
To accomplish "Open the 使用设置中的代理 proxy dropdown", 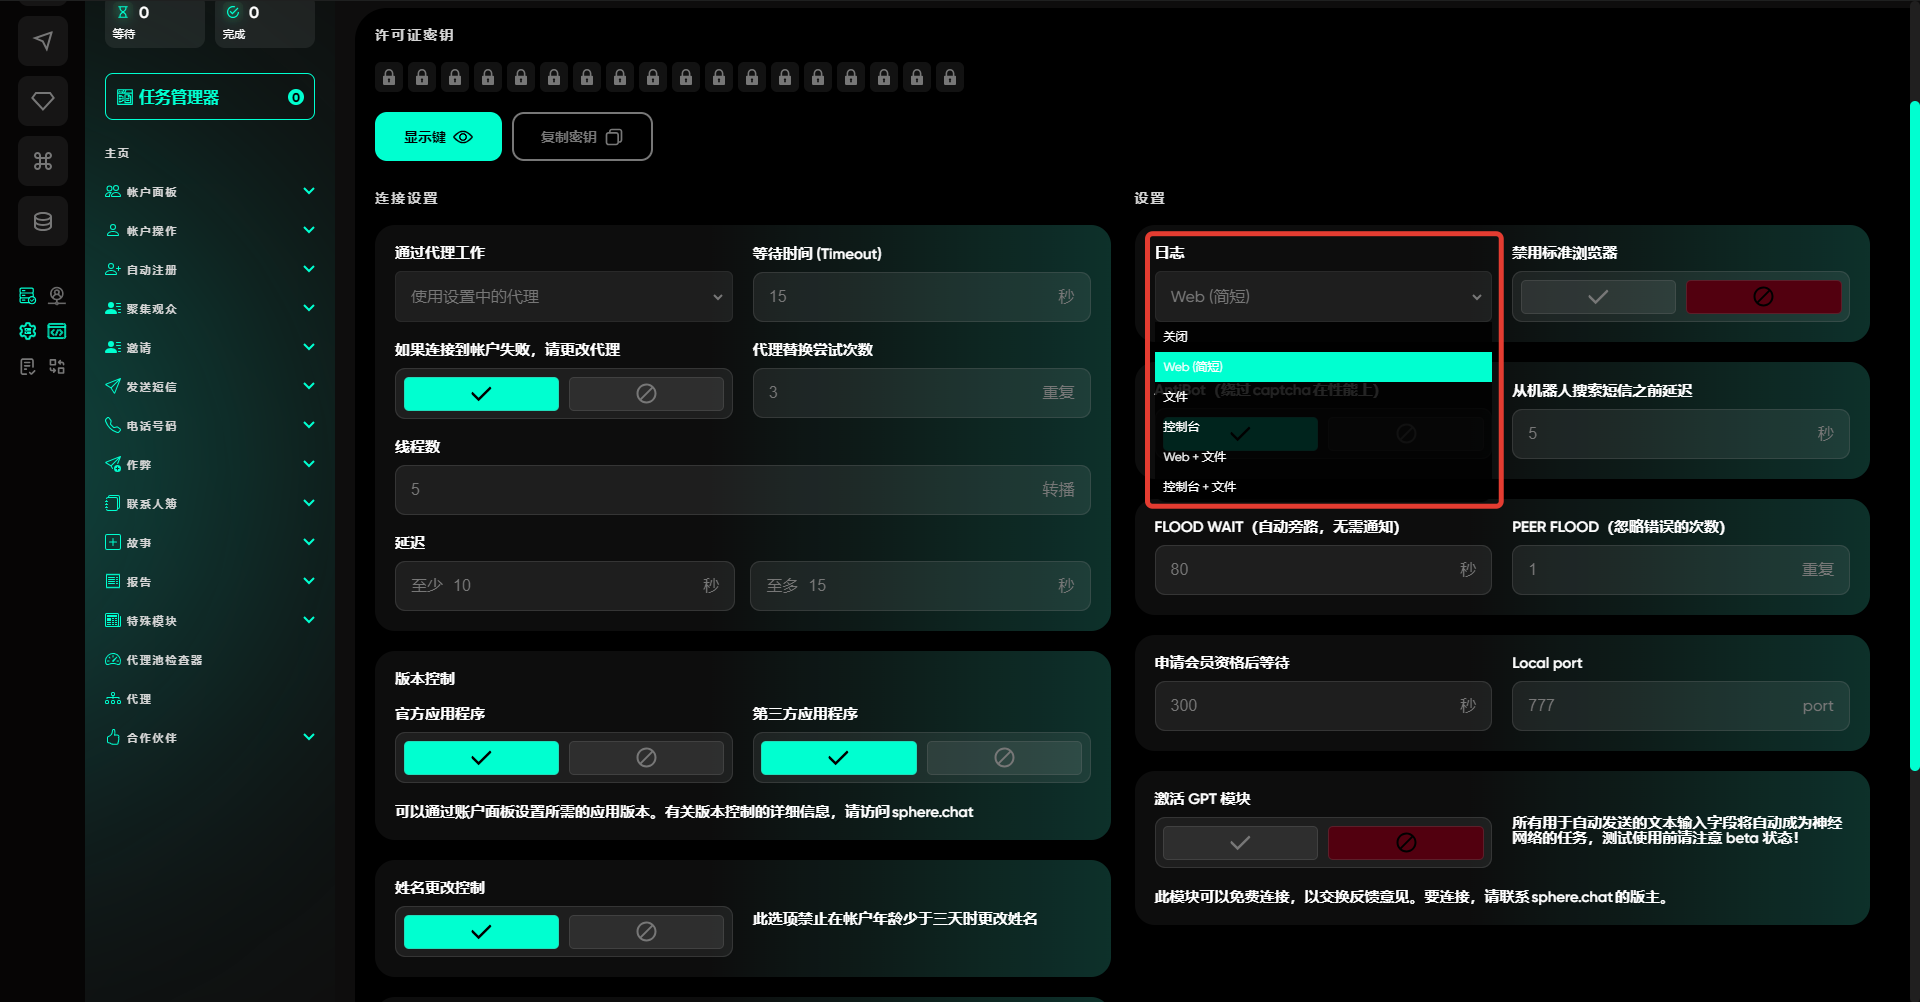I will pyautogui.click(x=564, y=297).
